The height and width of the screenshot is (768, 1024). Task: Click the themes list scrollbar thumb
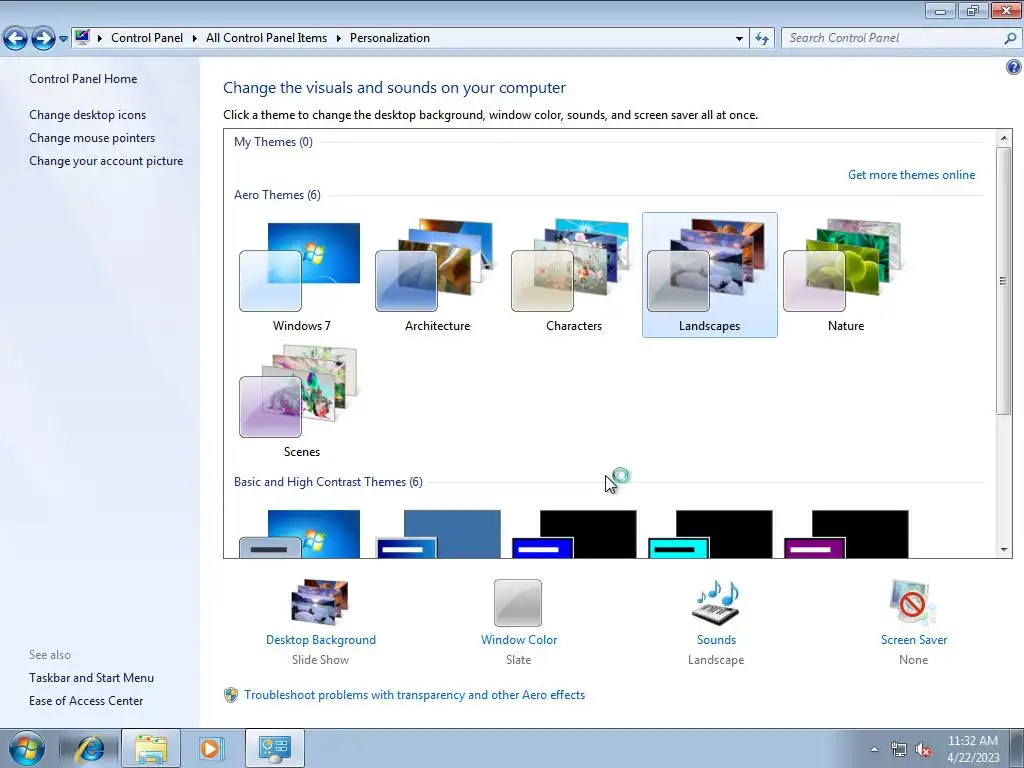[1004, 281]
